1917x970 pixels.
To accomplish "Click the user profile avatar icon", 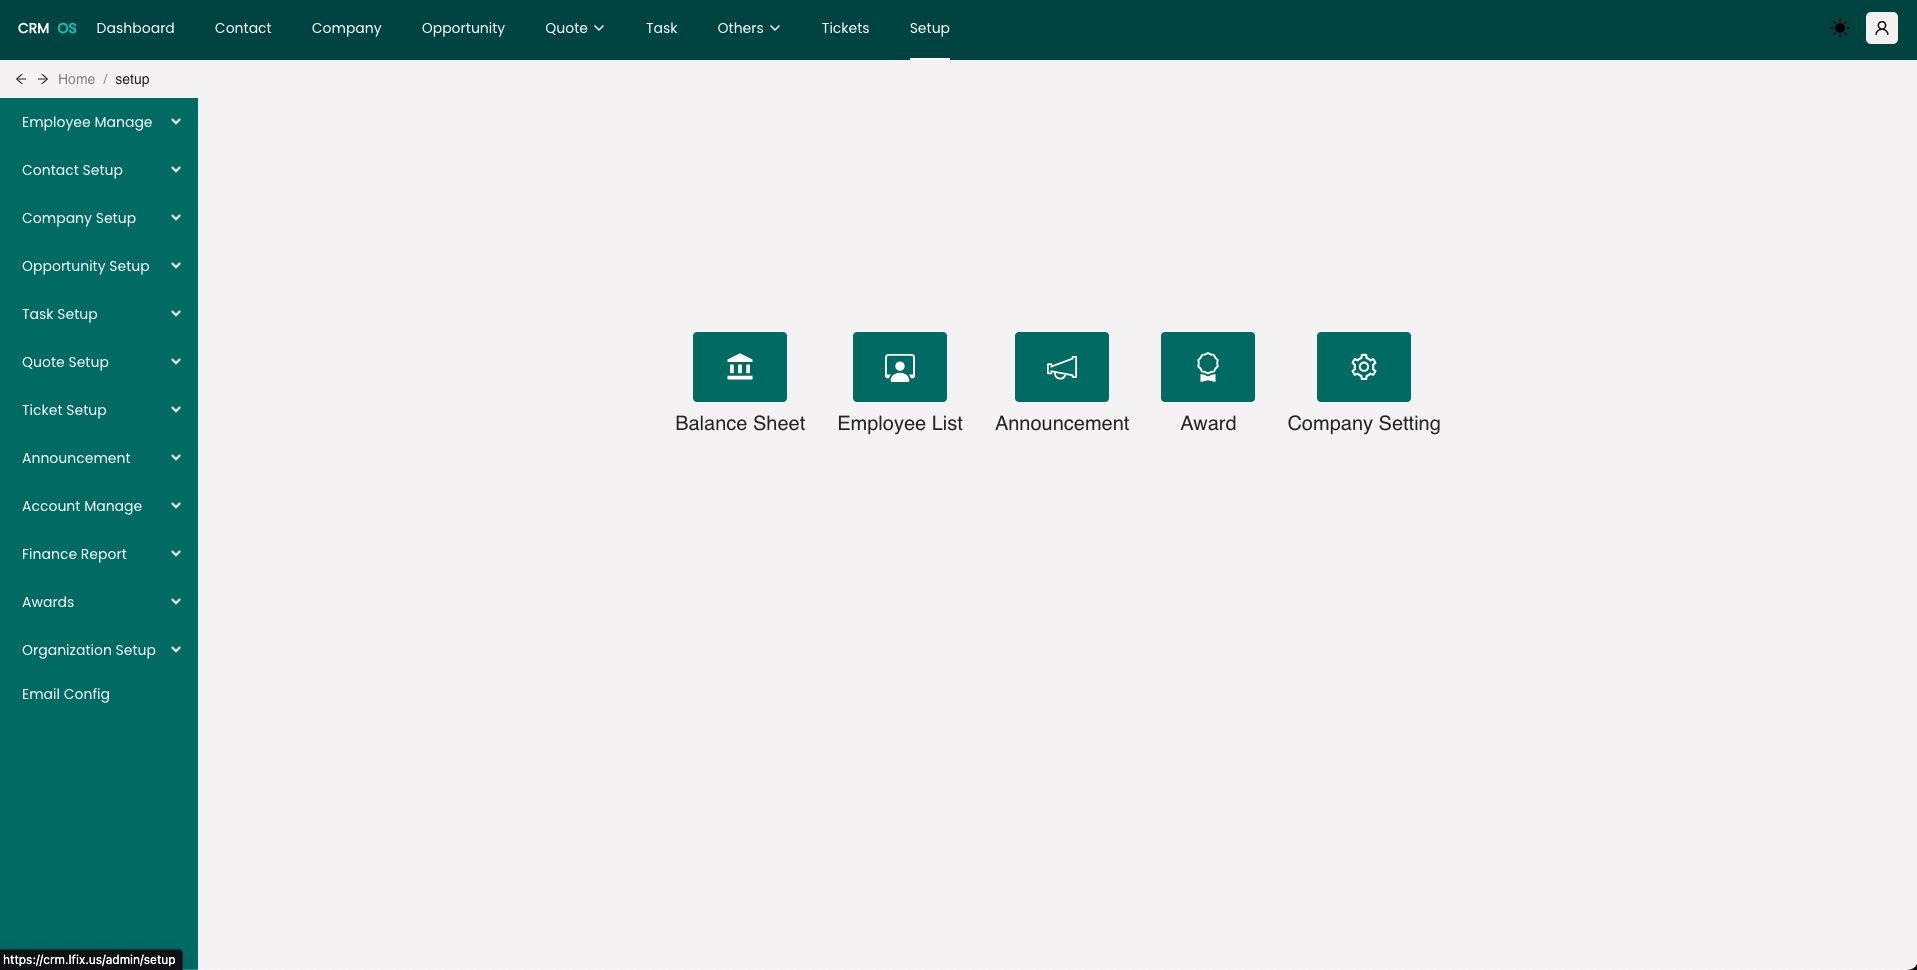I will point(1880,28).
